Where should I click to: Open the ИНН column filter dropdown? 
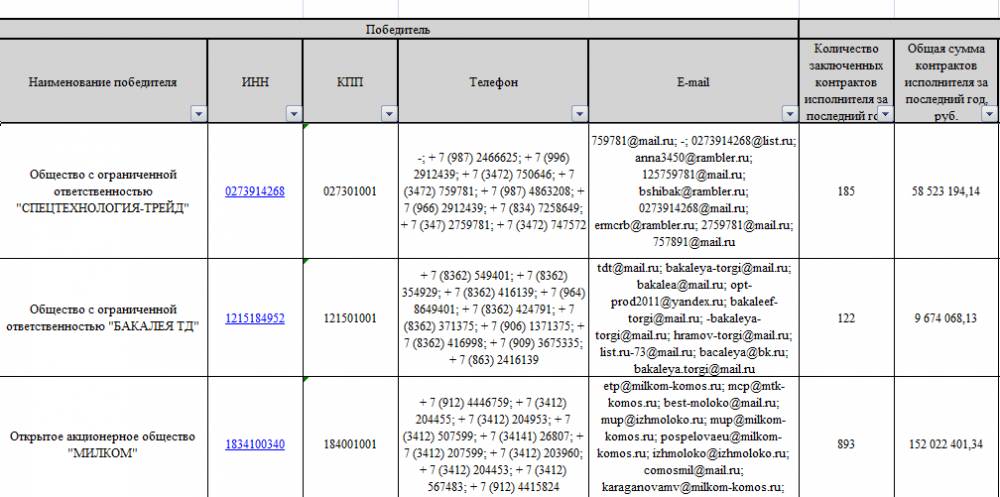coord(293,114)
